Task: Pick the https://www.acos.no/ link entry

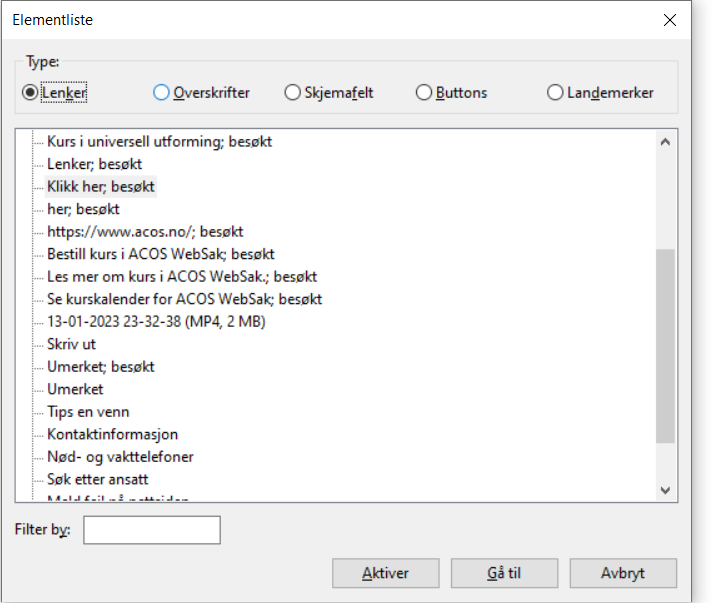Action: (145, 231)
